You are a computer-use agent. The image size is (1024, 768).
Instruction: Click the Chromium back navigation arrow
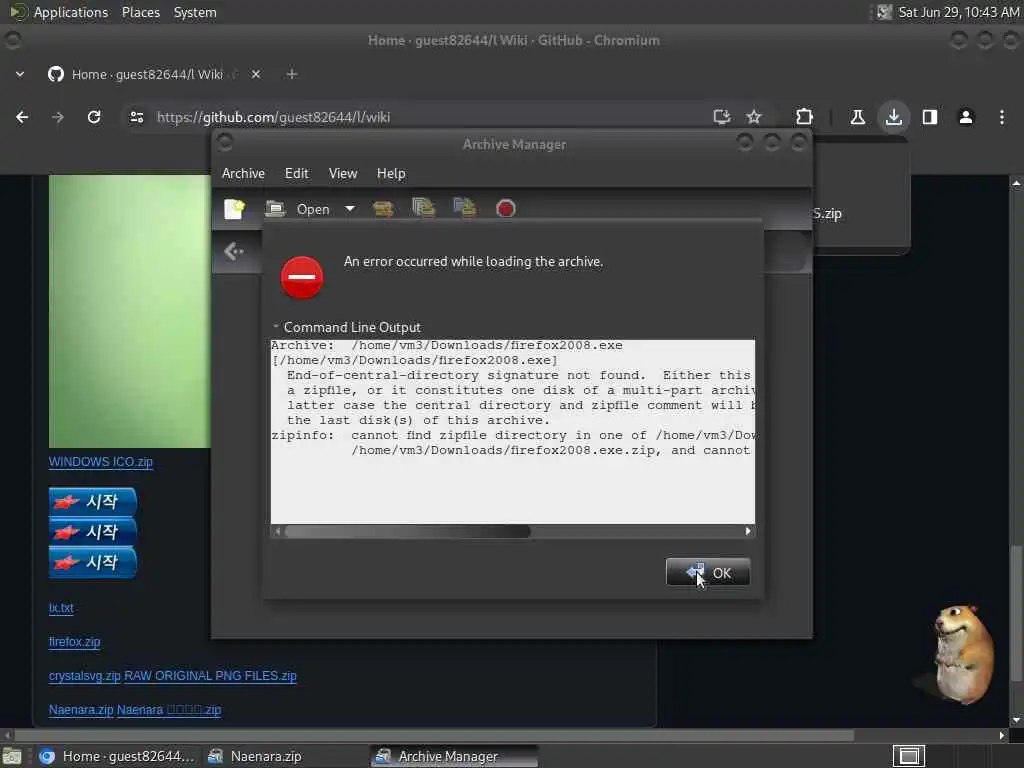(22, 118)
